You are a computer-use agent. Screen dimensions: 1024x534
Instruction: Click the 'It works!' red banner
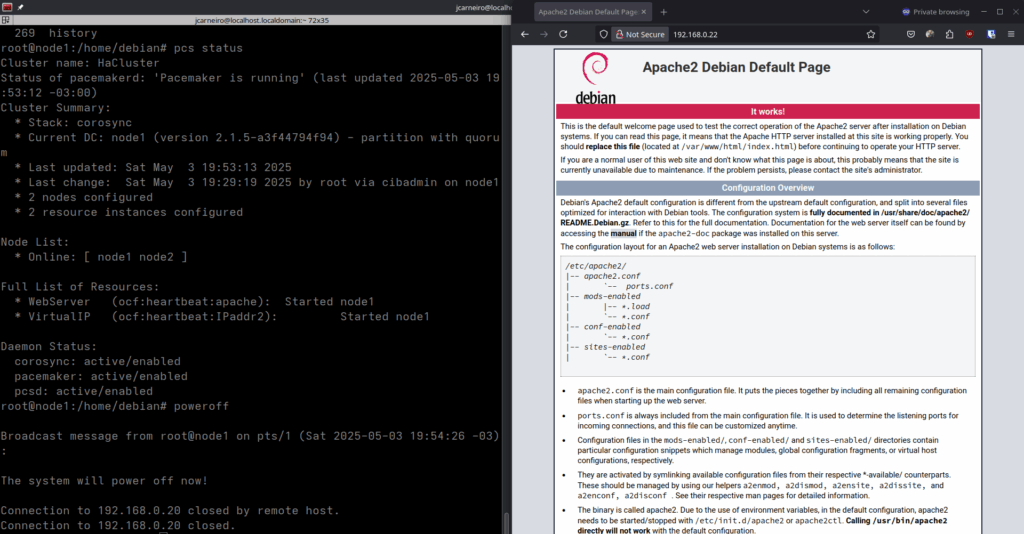[767, 112]
